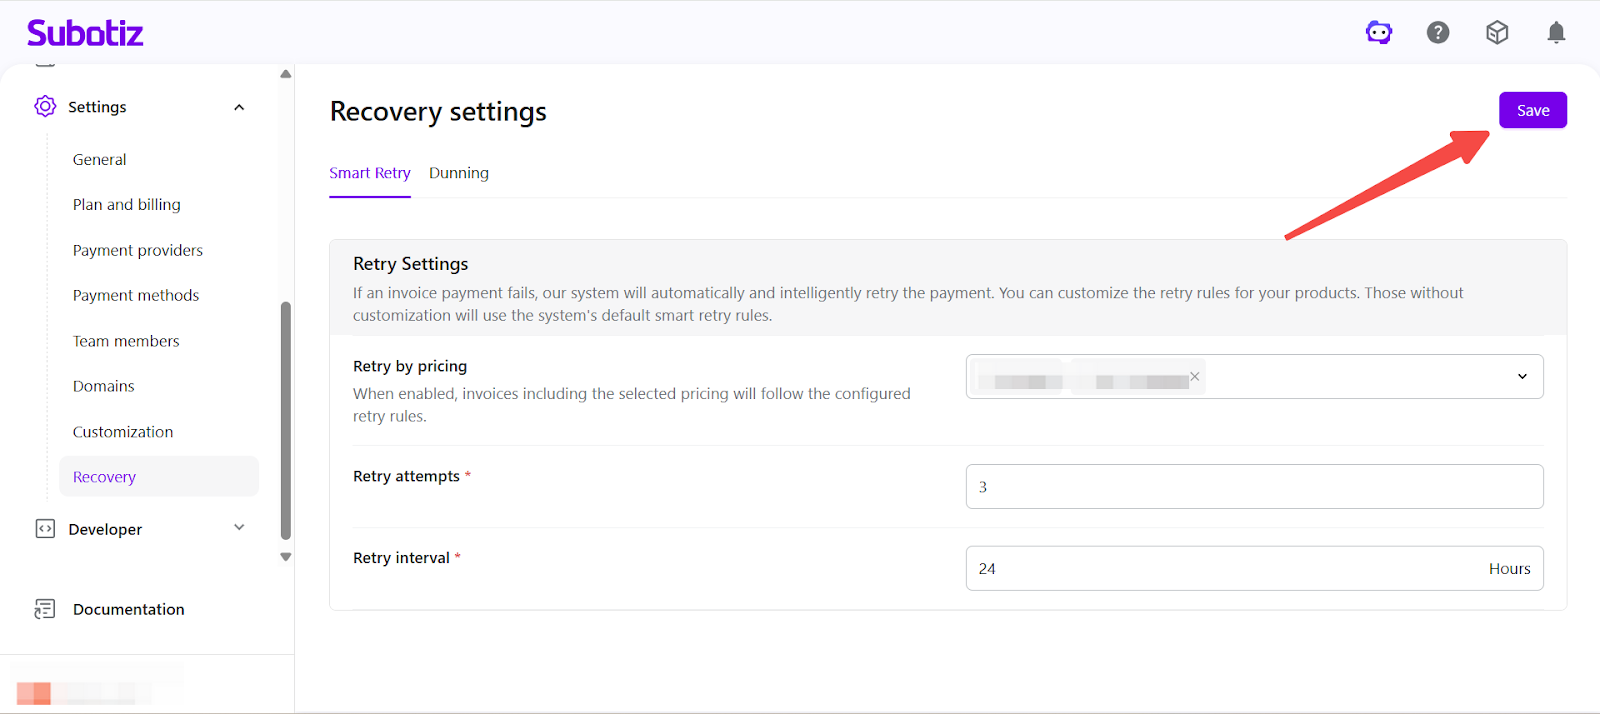Open Payment providers settings
The width and height of the screenshot is (1600, 714).
(138, 250)
